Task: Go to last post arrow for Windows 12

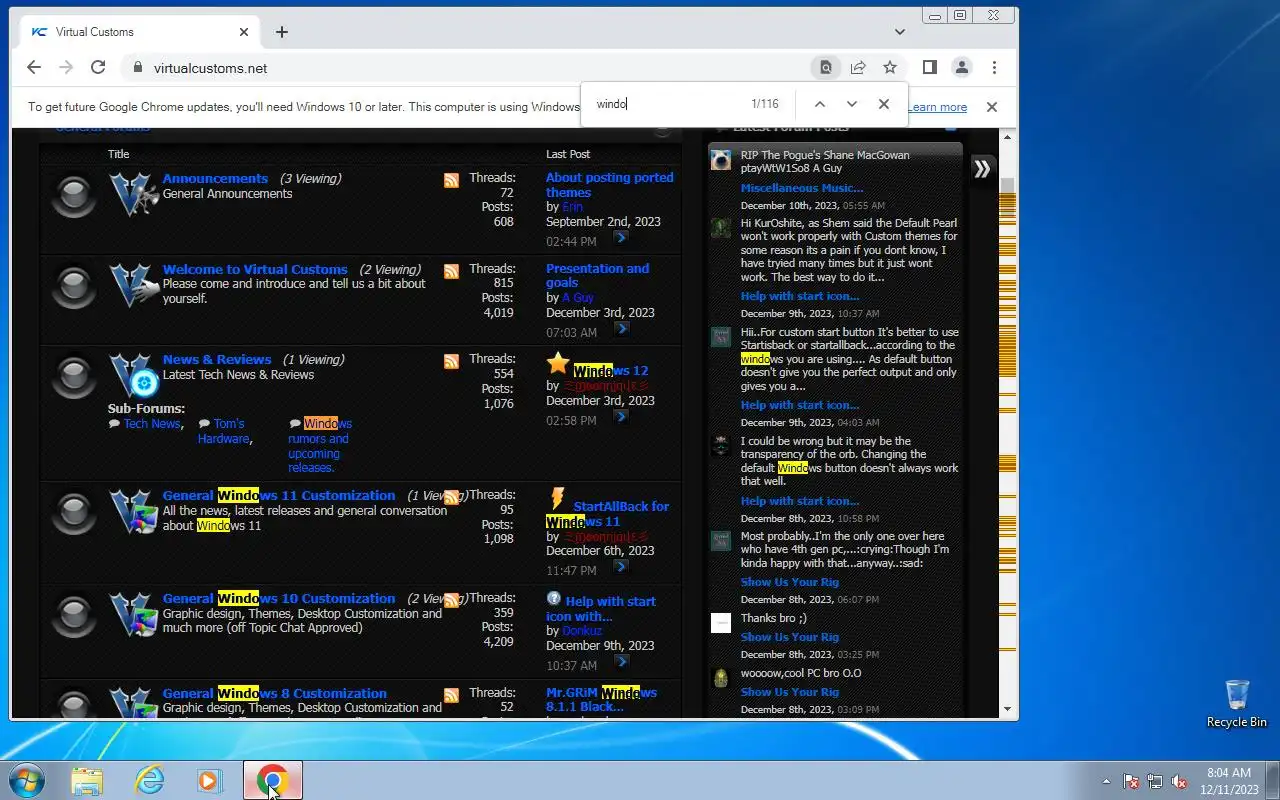Action: click(621, 416)
